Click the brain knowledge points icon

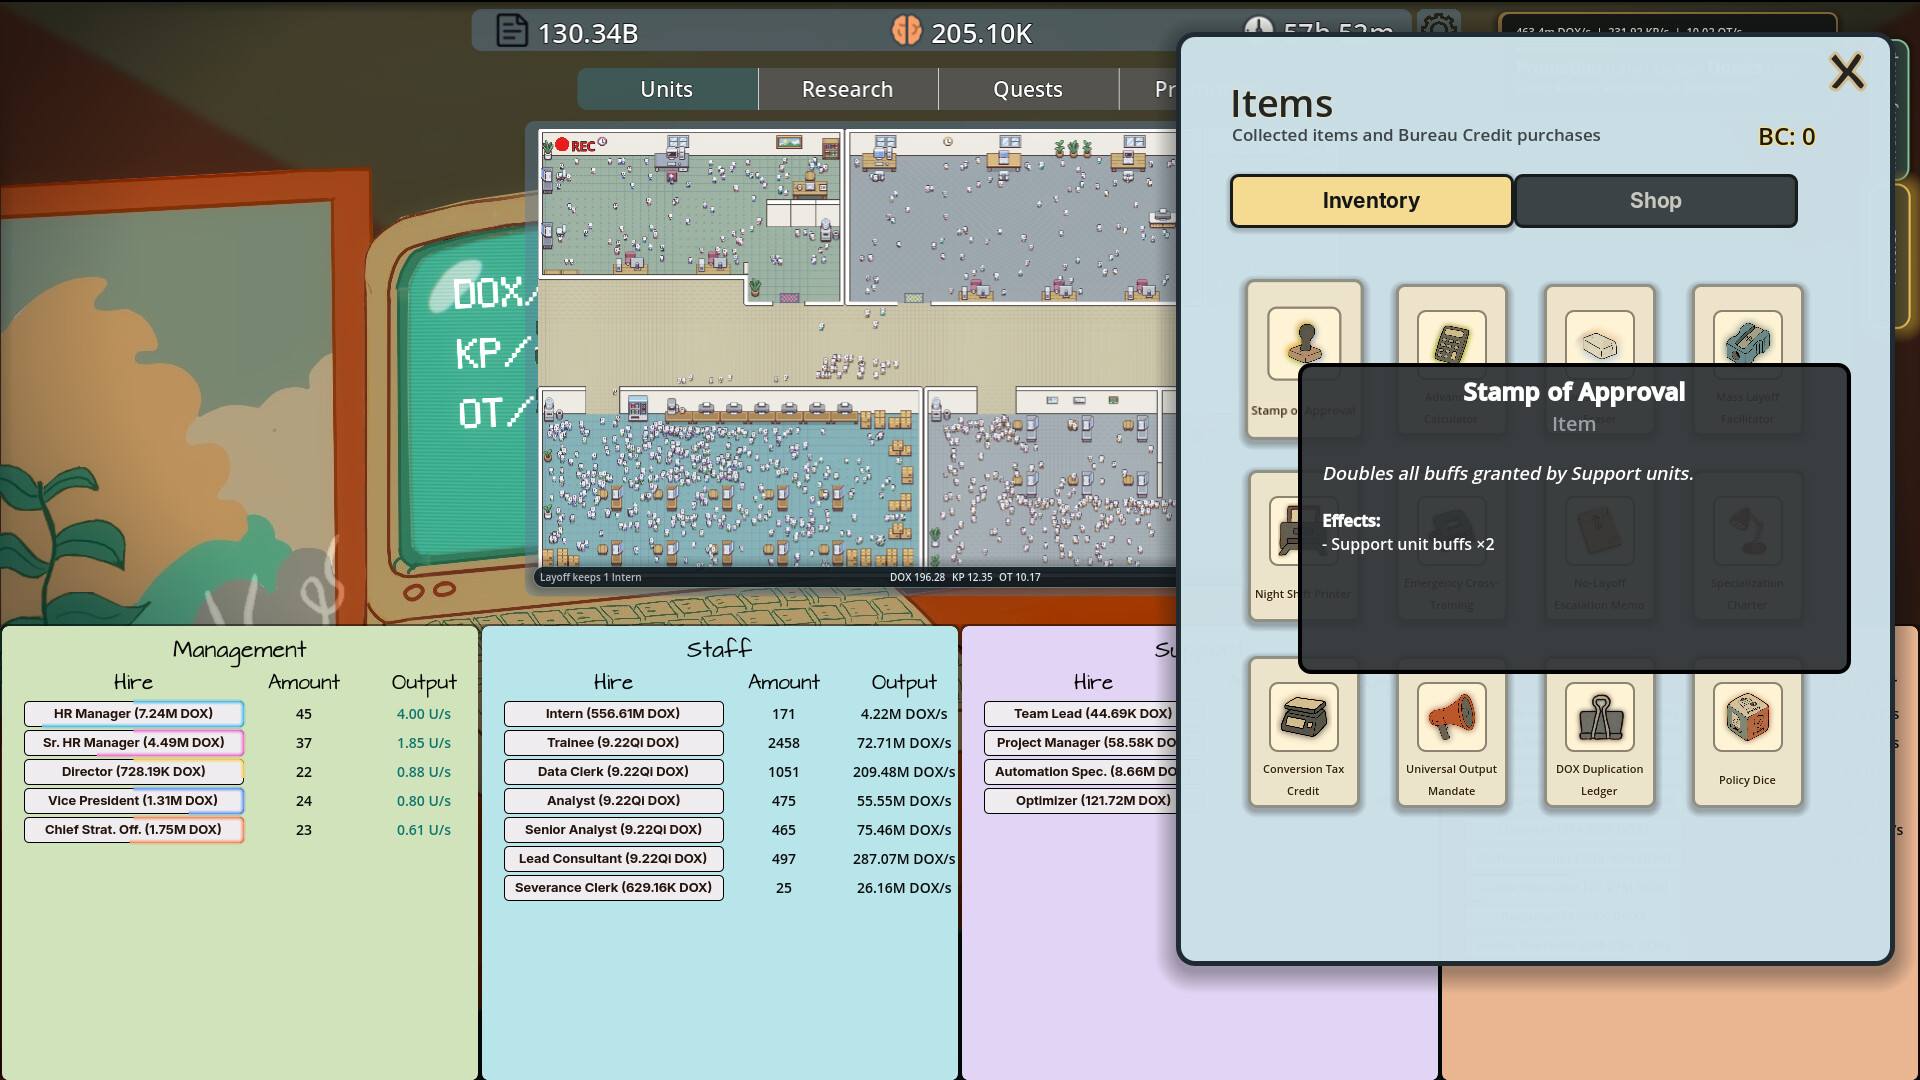[x=906, y=31]
